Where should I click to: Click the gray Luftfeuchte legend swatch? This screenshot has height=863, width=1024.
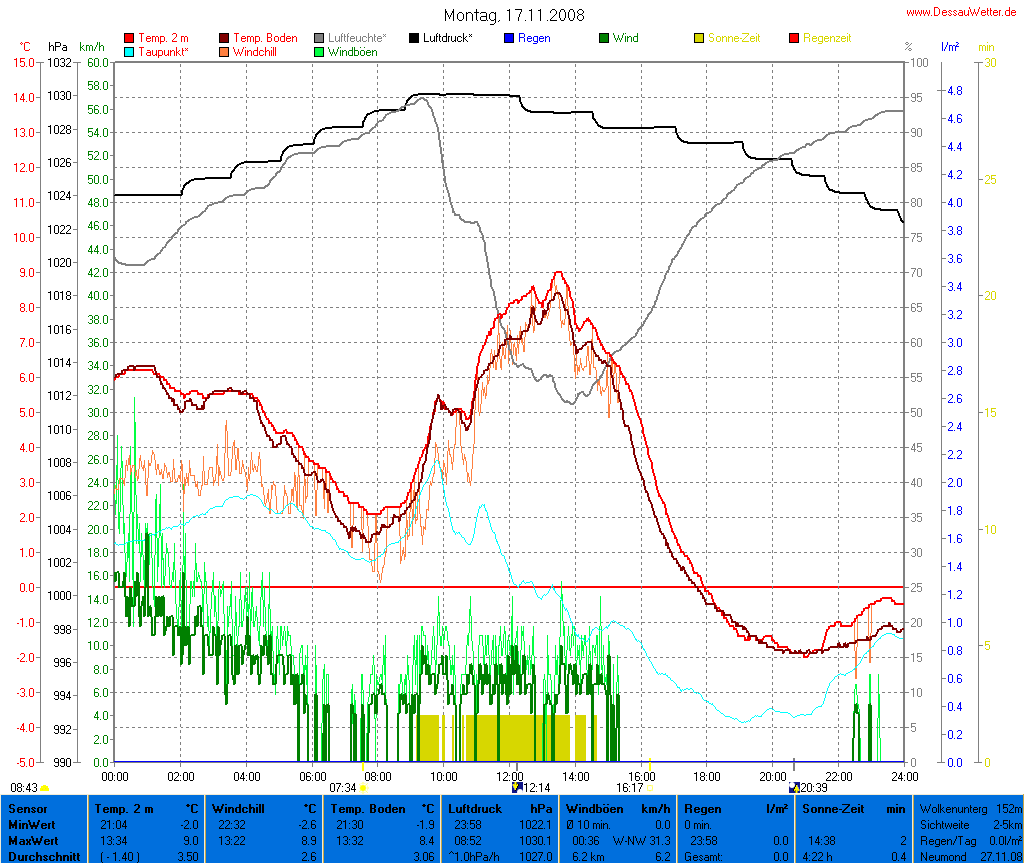click(319, 38)
